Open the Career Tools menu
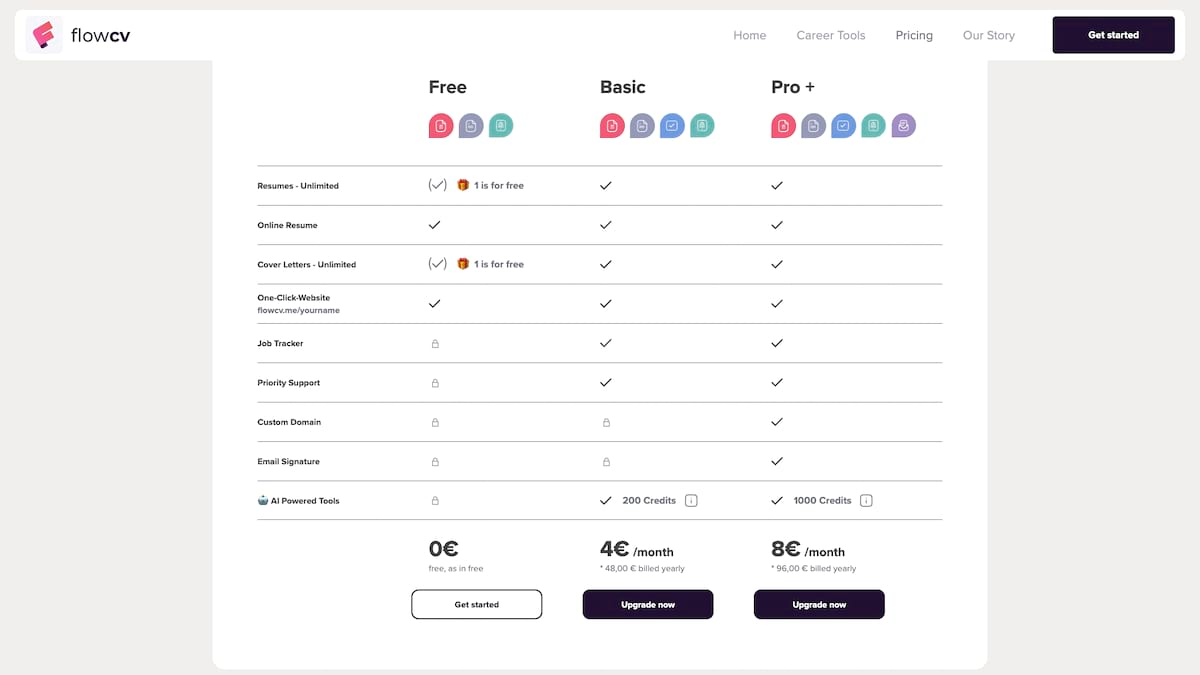Screen dimensions: 1200x675 tap(831, 35)
